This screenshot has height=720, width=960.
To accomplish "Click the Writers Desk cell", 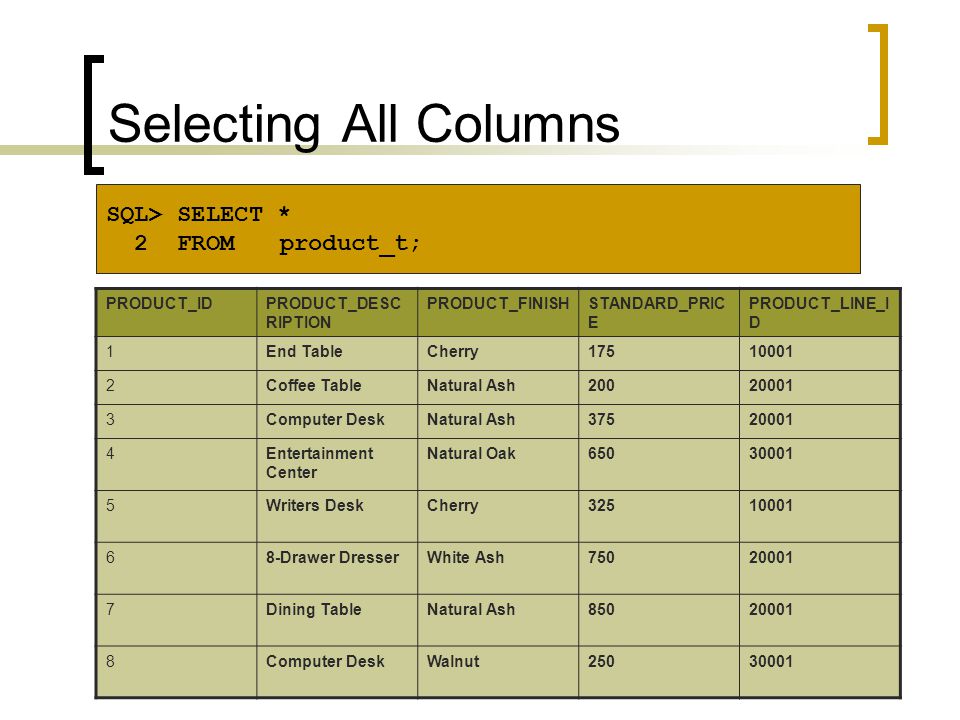I will click(x=337, y=516).
